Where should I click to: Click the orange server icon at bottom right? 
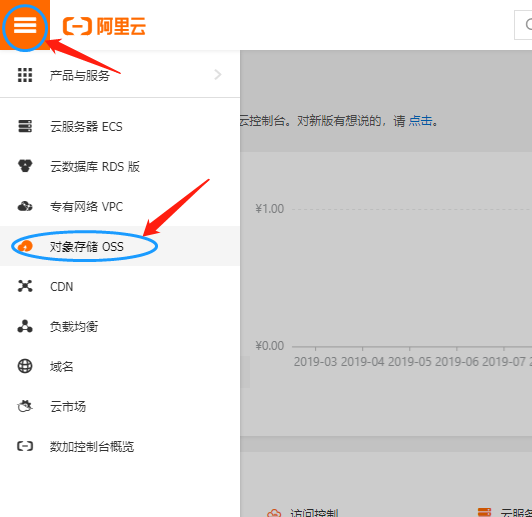pos(484,512)
